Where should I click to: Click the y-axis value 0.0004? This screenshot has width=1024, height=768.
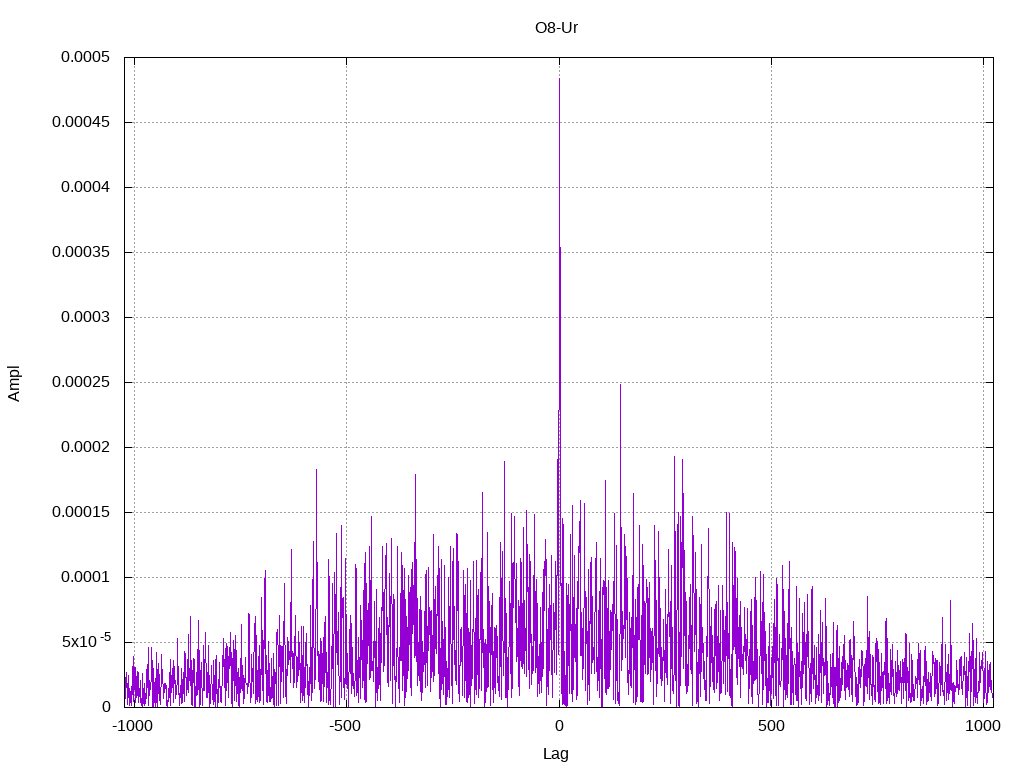point(86,187)
